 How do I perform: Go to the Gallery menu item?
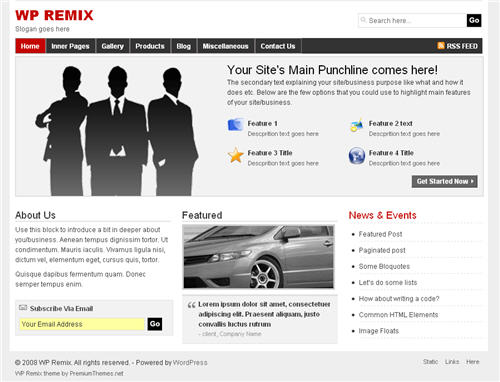113,46
